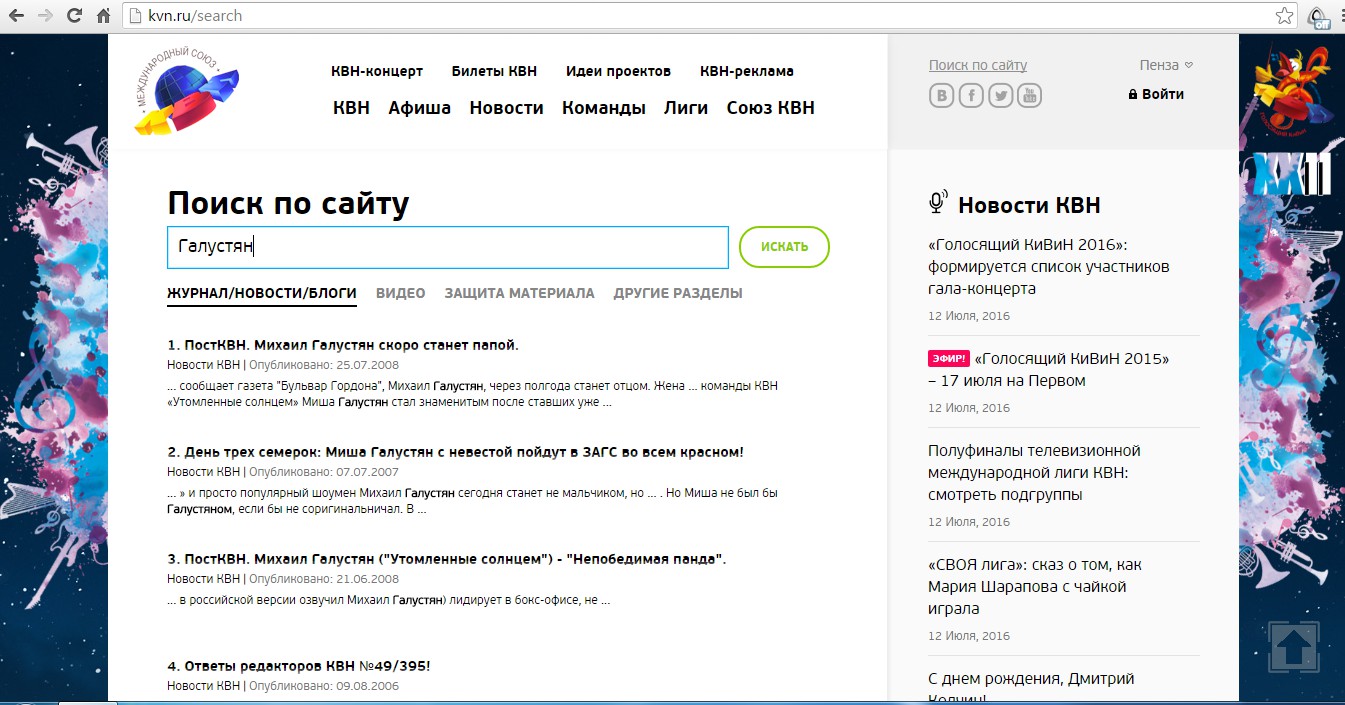
Task: Click the Войти login link
Action: point(1163,94)
